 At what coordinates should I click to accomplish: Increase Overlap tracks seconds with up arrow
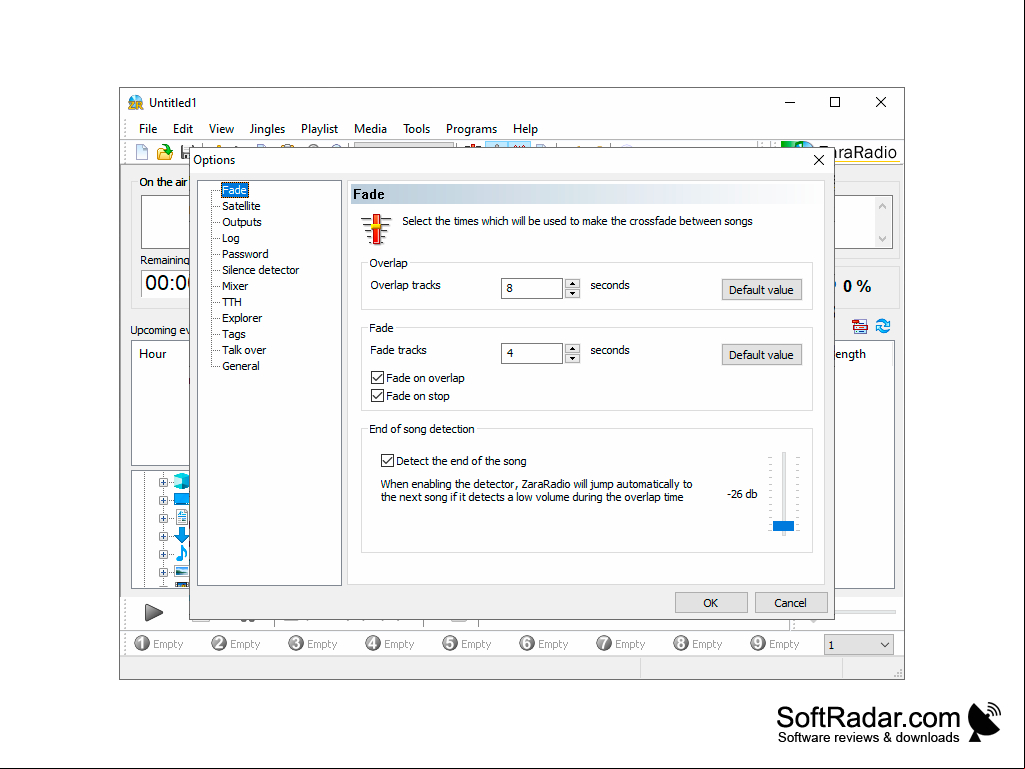572,284
